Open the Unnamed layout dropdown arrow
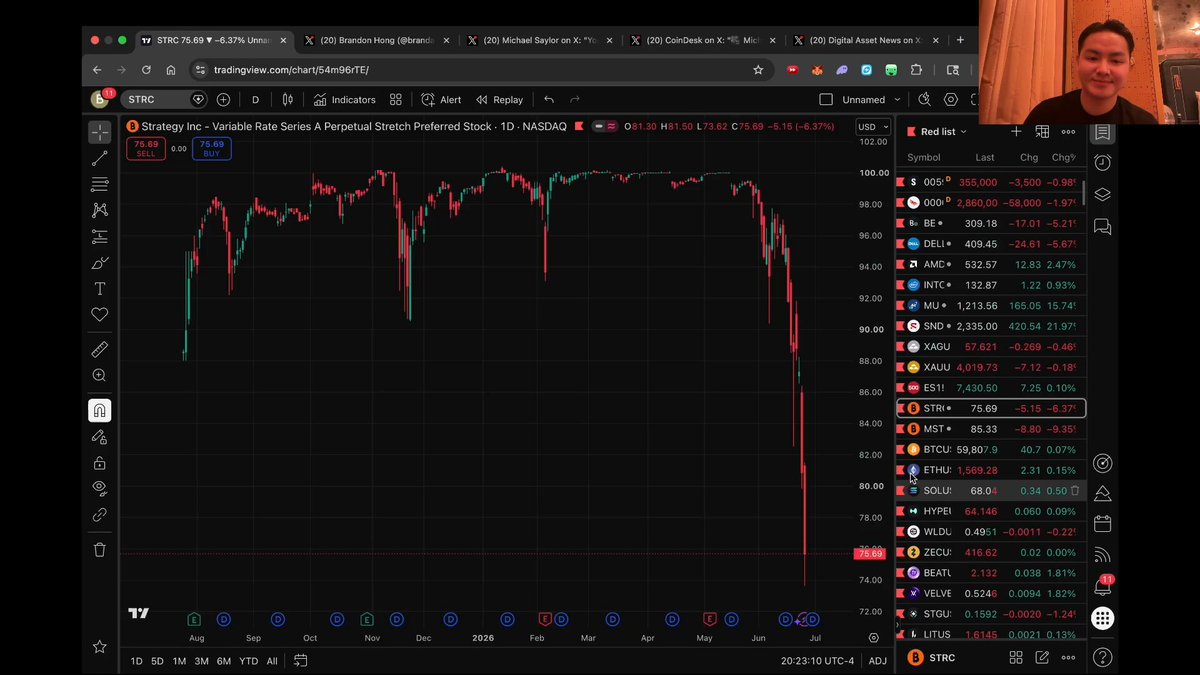This screenshot has height=675, width=1200. (x=897, y=100)
